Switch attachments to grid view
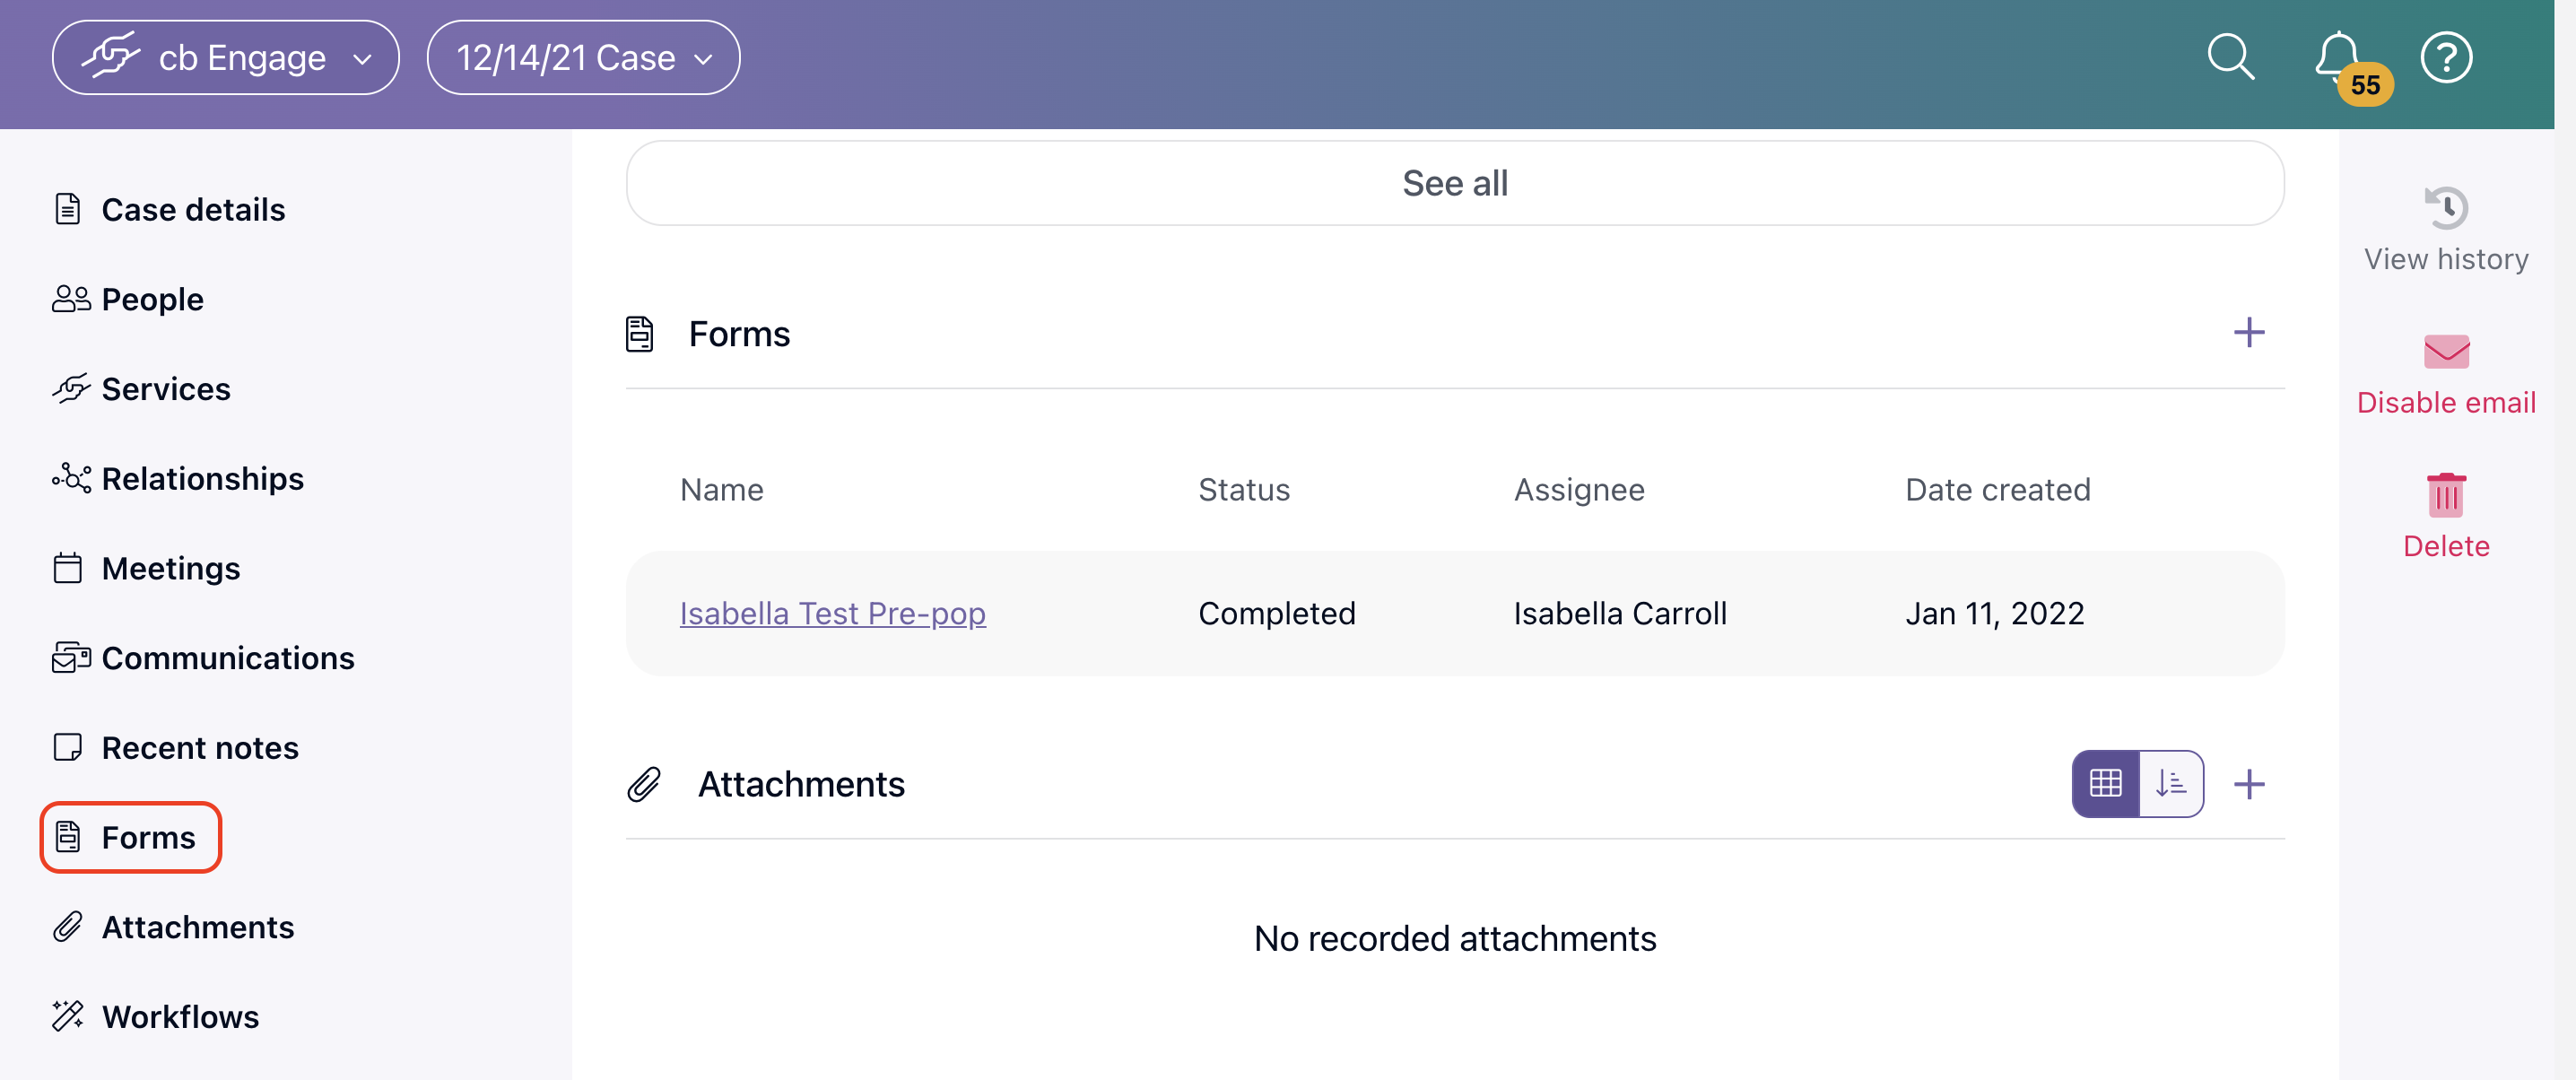 pyautogui.click(x=2106, y=783)
